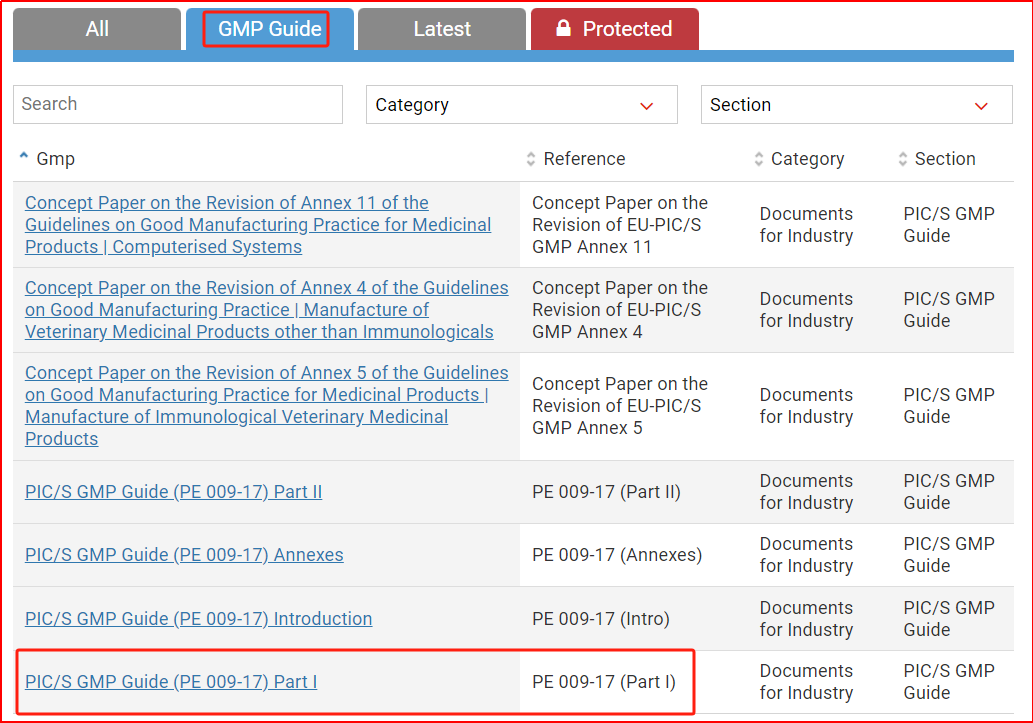This screenshot has width=1033, height=723.
Task: Open Annex 5 Immunological Veterinary concept paper
Action: click(x=266, y=395)
